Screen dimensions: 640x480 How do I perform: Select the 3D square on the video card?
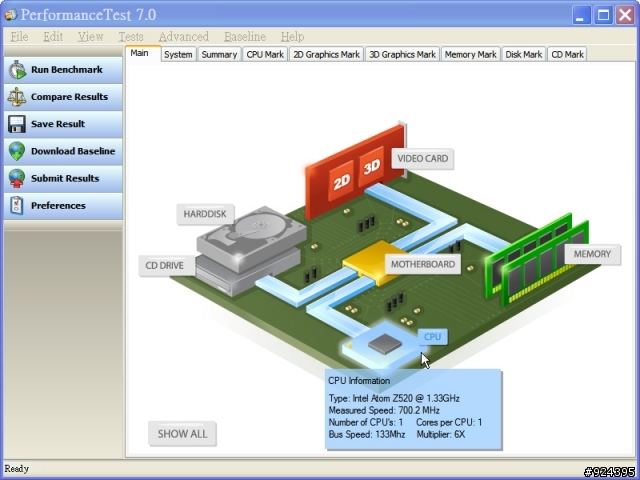coord(371,167)
